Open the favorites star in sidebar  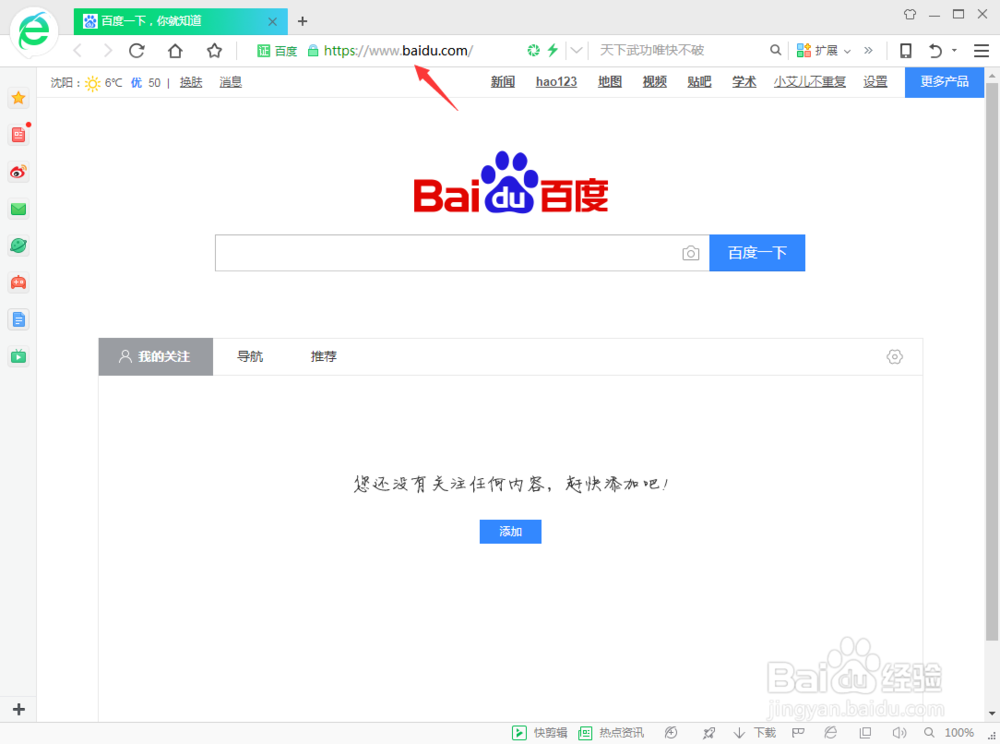point(18,98)
